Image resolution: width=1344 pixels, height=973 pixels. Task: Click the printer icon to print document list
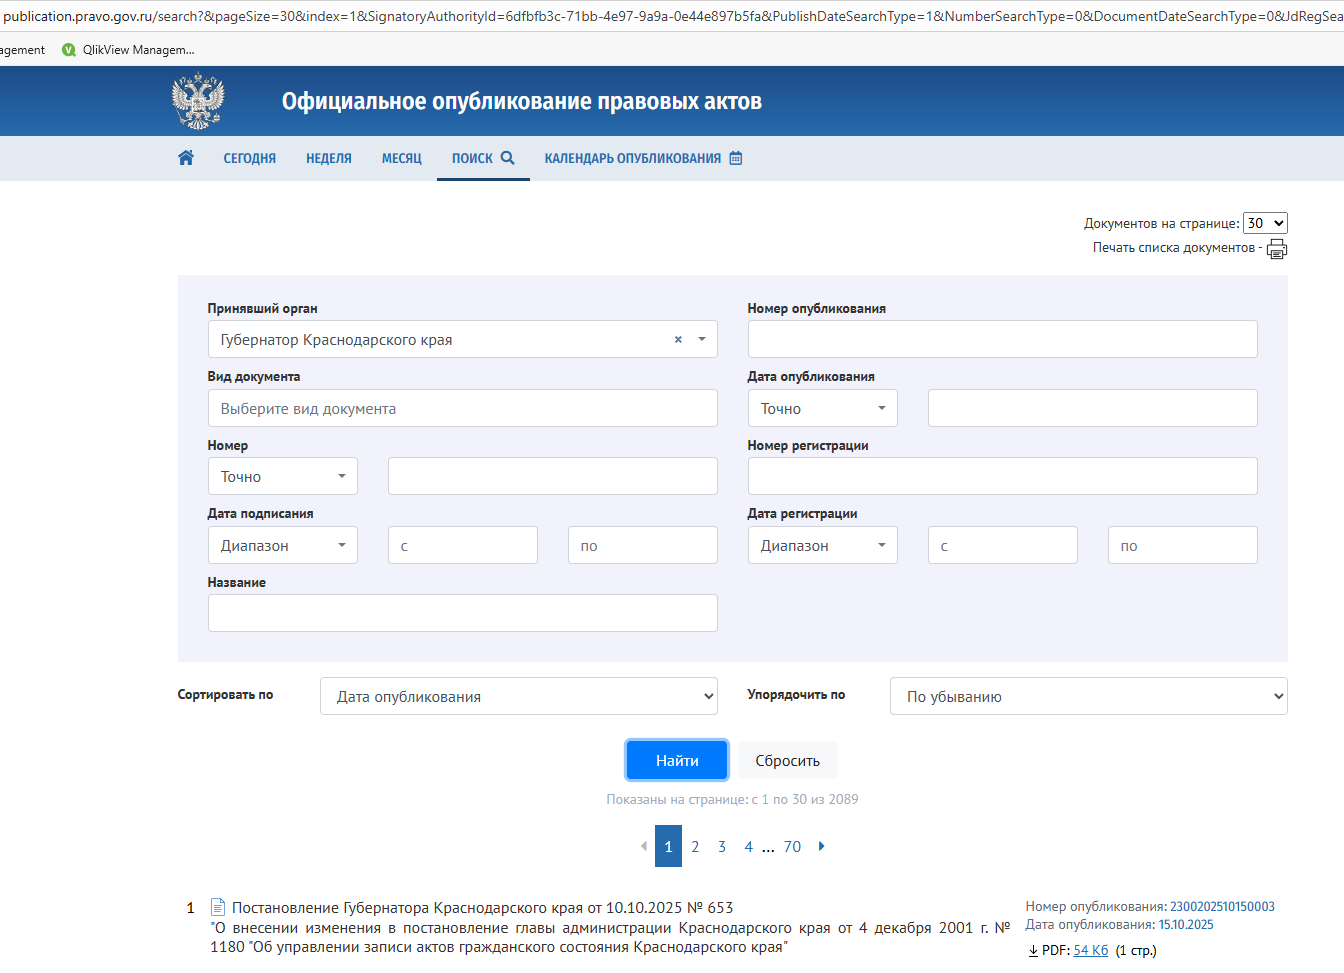[1277, 249]
